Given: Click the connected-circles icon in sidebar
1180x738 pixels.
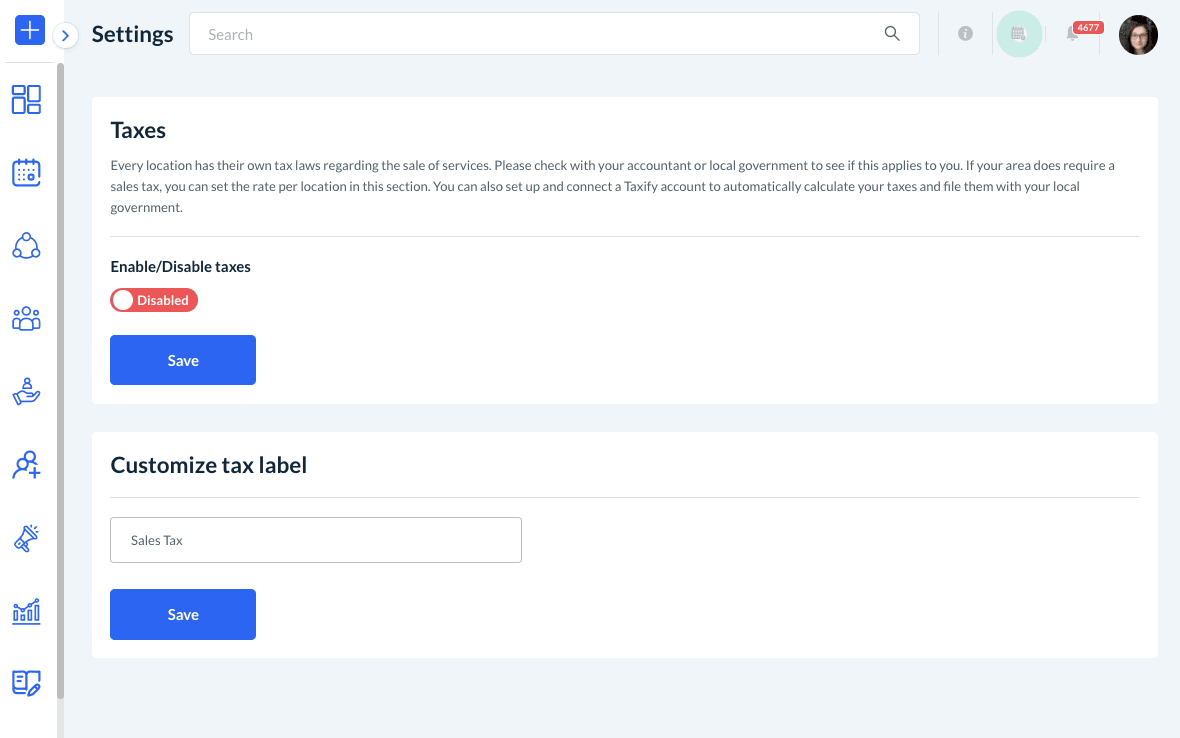Looking at the screenshot, I should coord(26,246).
